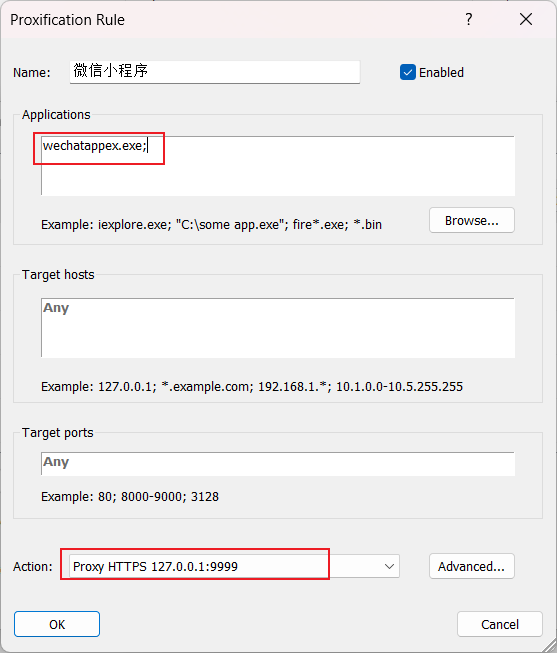Open the Browse... file picker
This screenshot has height=653, width=557.
pyautogui.click(x=472, y=220)
